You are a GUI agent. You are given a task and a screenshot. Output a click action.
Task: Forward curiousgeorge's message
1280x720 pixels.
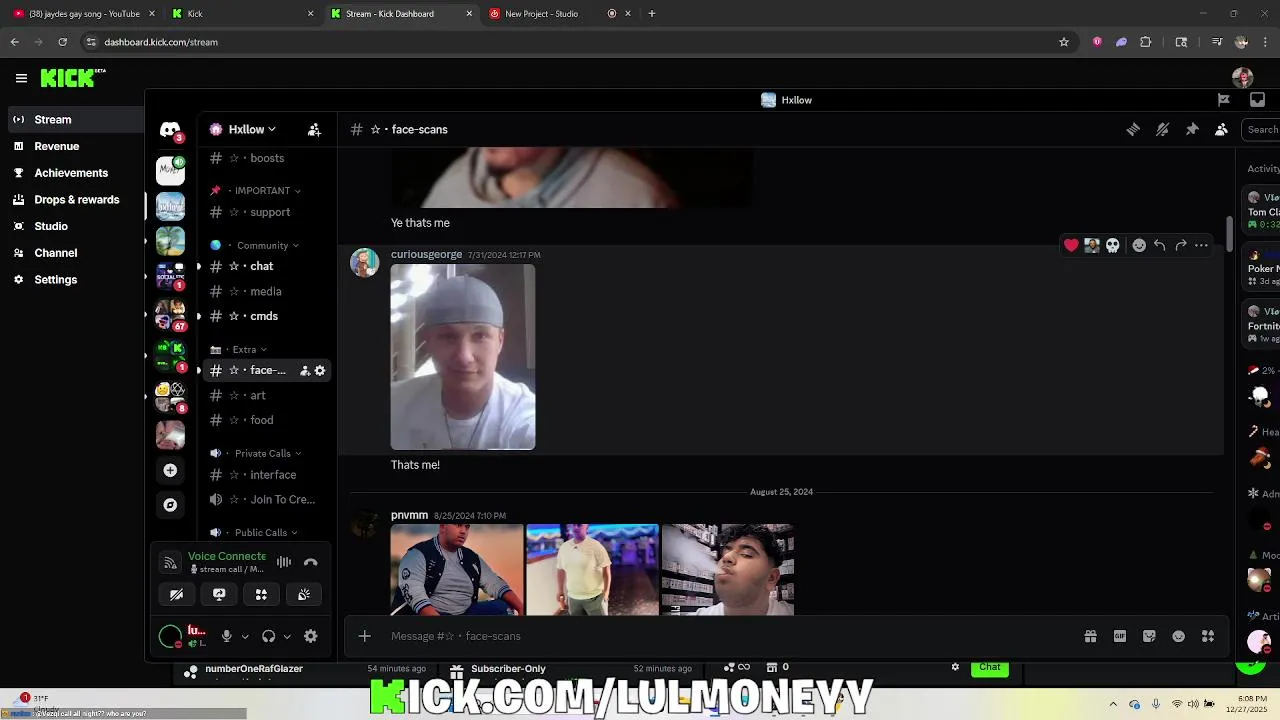coord(1181,245)
